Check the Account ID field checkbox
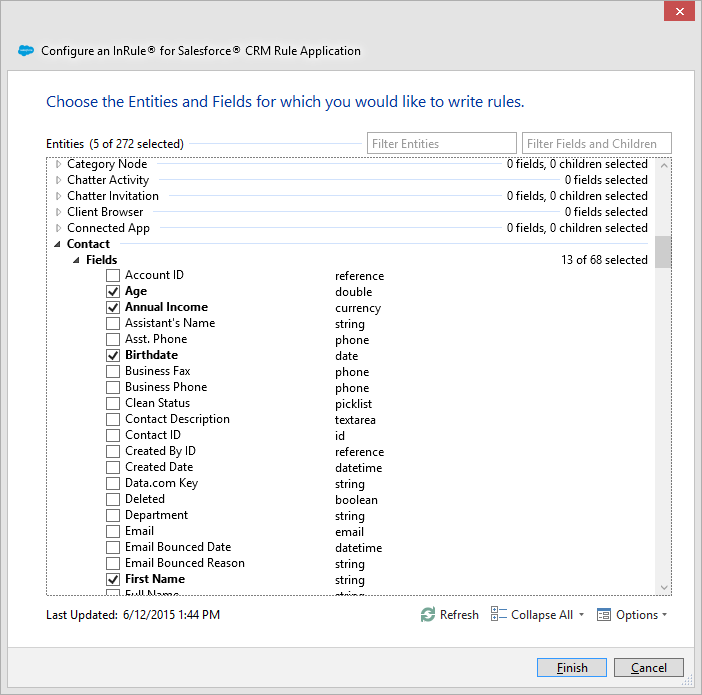Screen dimensions: 702x695 pos(113,275)
